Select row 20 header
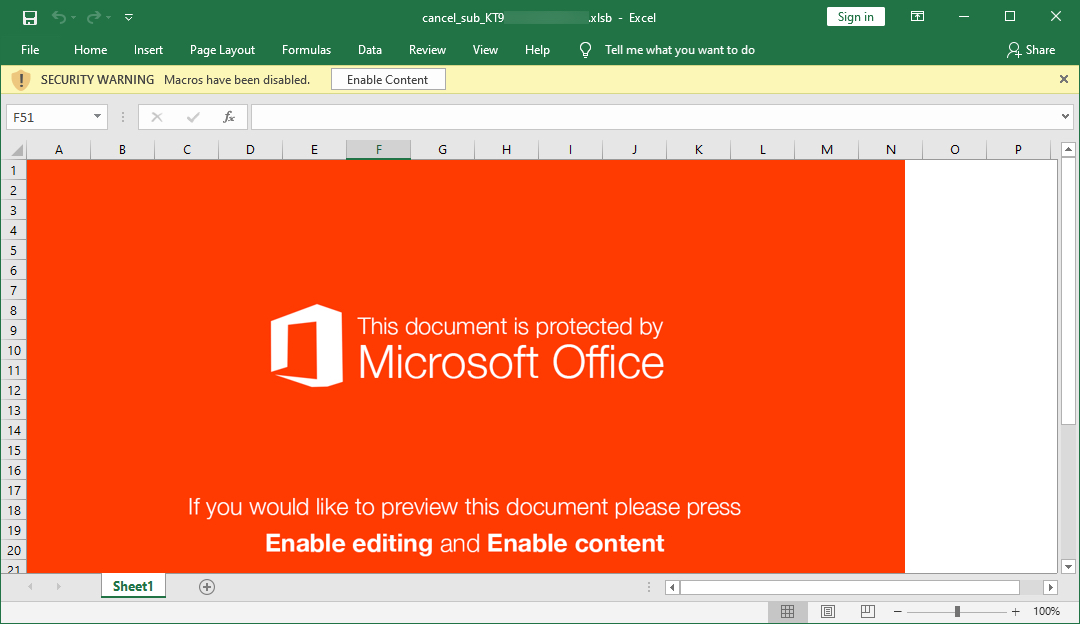The height and width of the screenshot is (624, 1080). point(13,550)
